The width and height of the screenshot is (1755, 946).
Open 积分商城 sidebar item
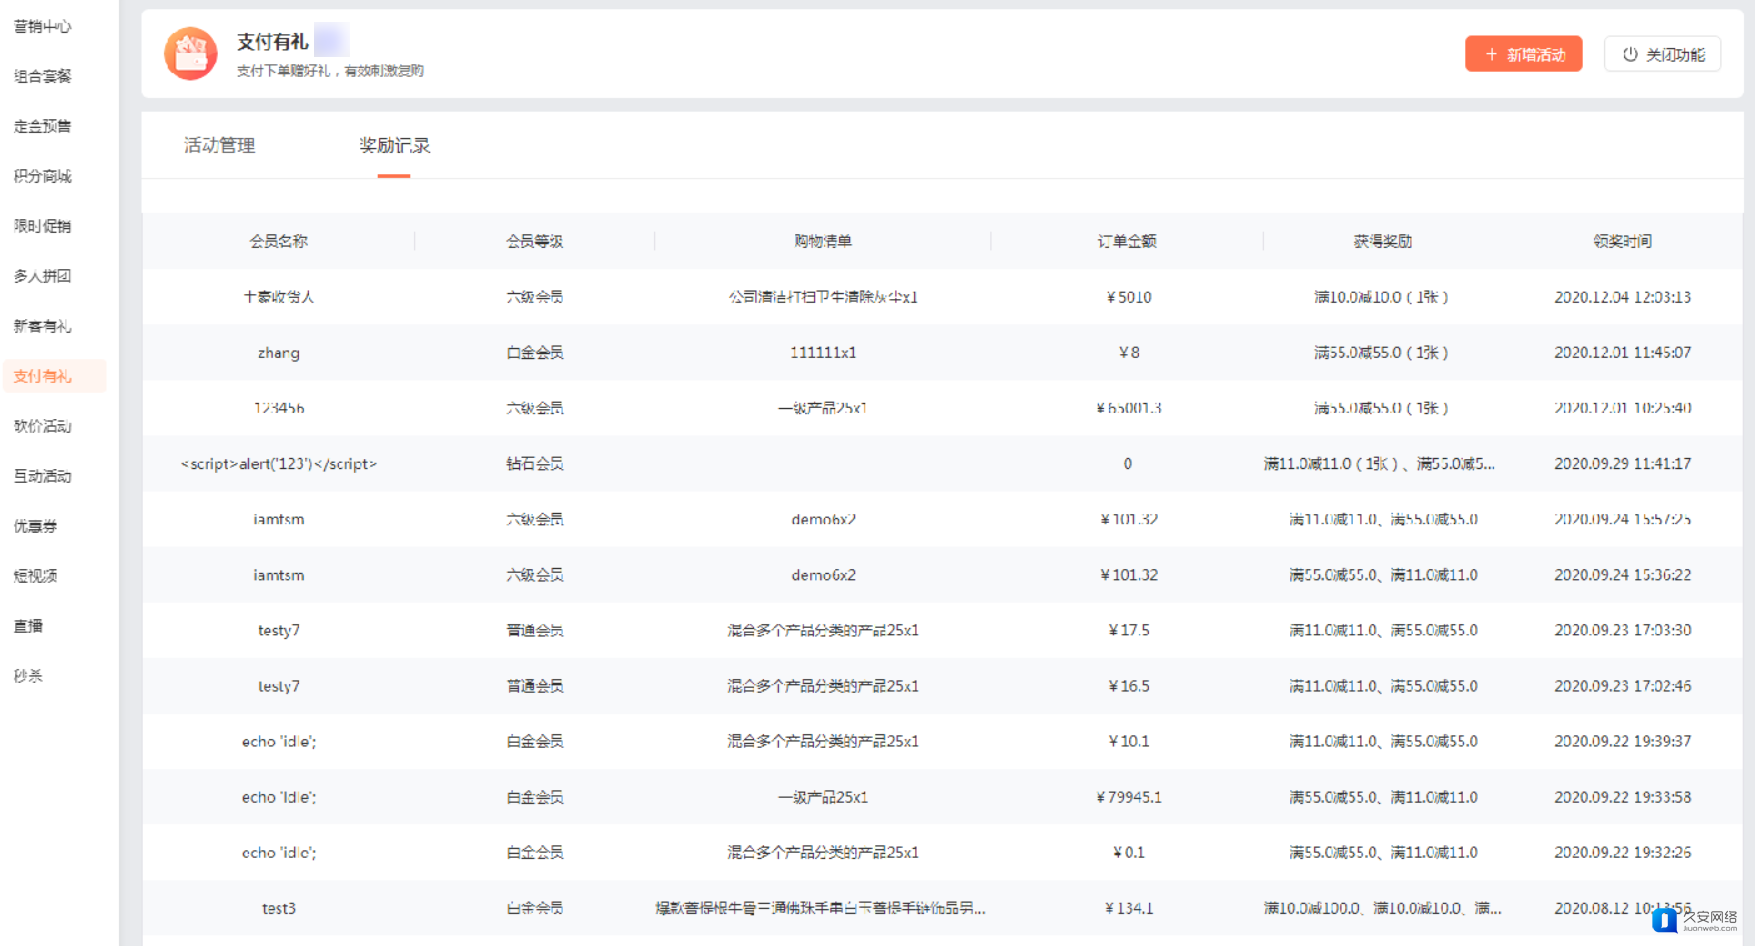pyautogui.click(x=43, y=176)
